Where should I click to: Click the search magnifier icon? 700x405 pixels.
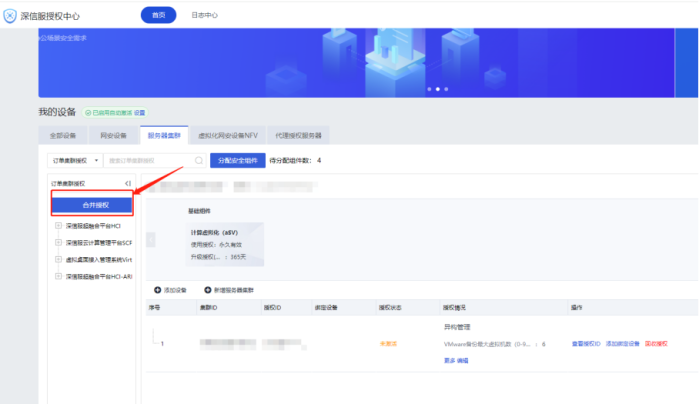pyautogui.click(x=199, y=160)
